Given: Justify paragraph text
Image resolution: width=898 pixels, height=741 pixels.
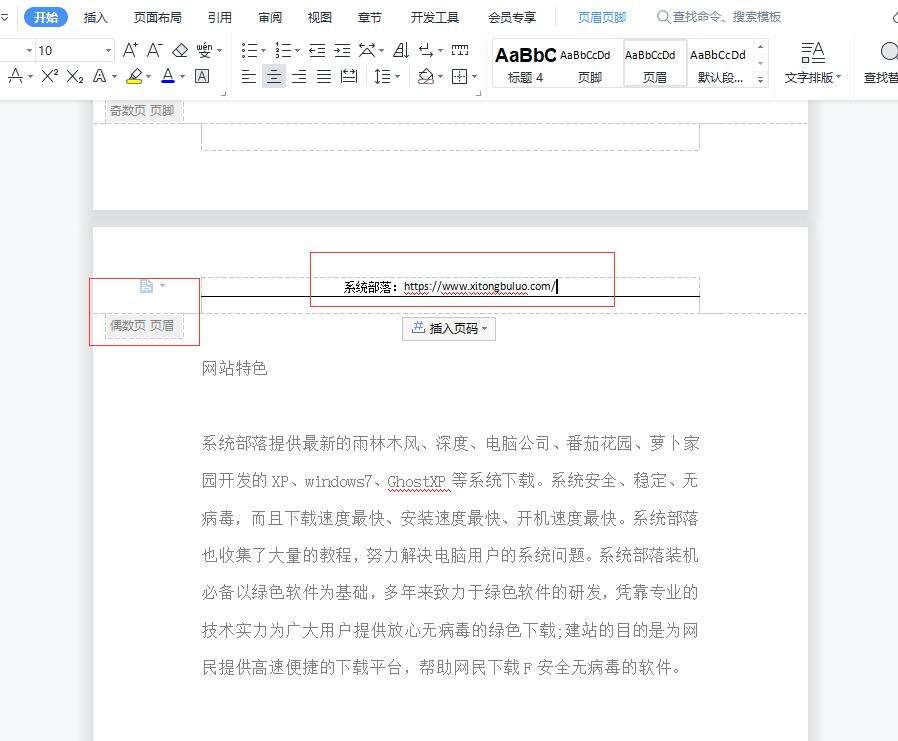Looking at the screenshot, I should pyautogui.click(x=324, y=76).
